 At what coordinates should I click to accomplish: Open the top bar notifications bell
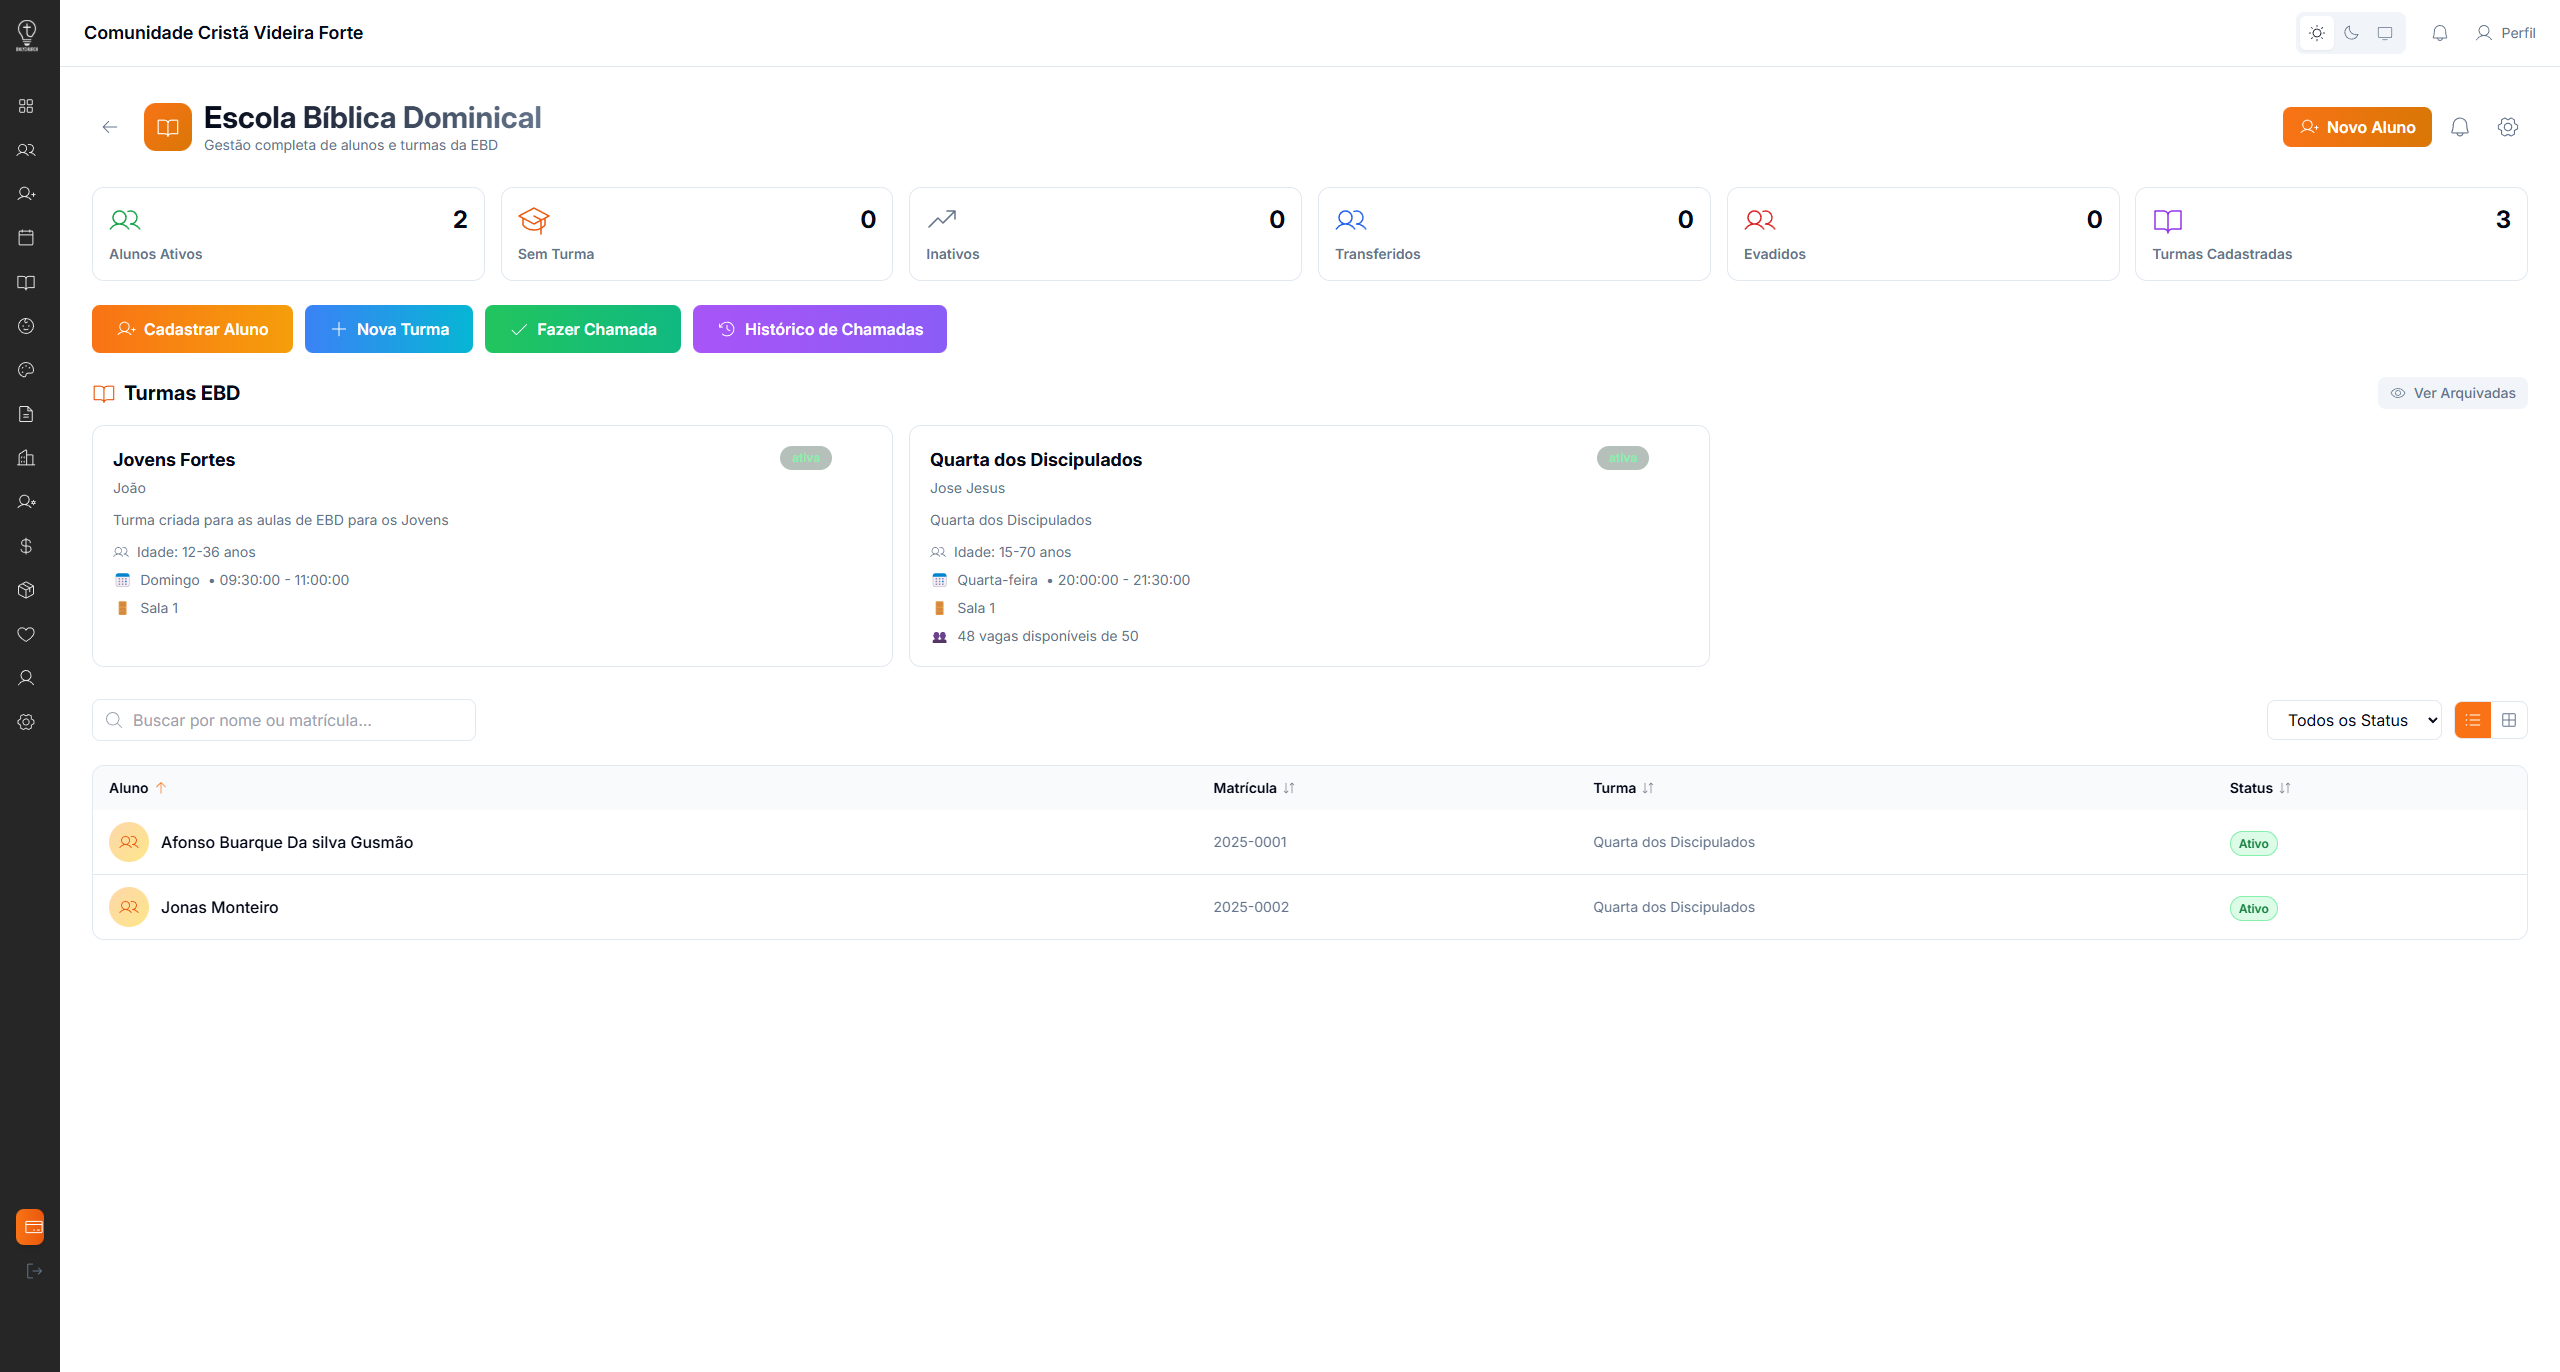click(2440, 33)
